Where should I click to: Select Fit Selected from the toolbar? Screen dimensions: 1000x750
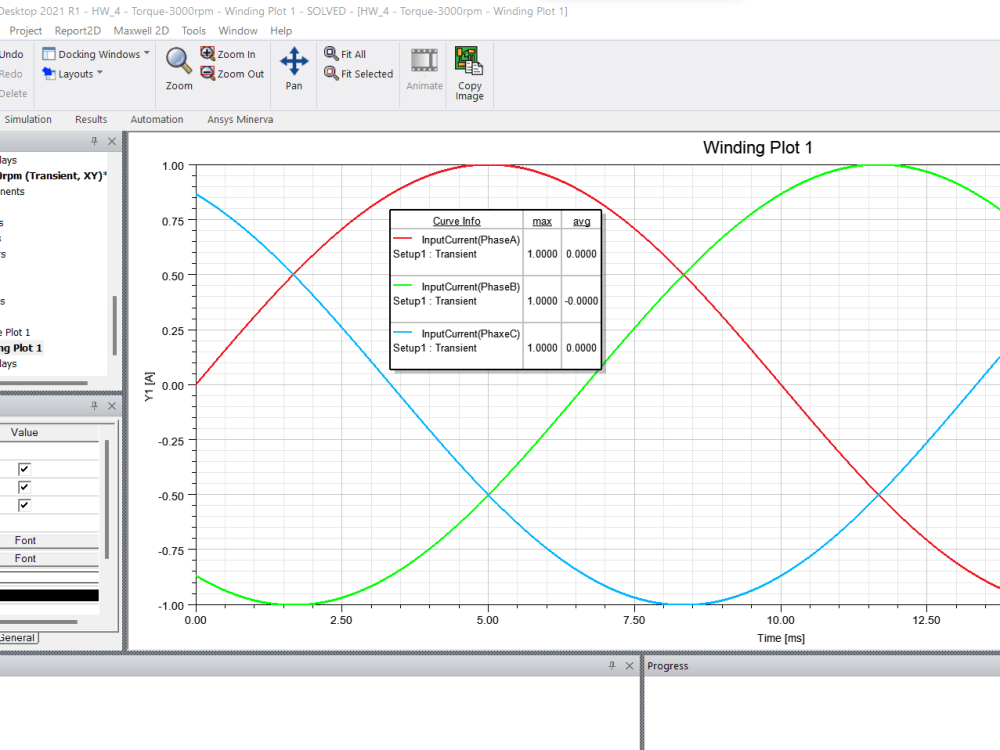[x=358, y=73]
